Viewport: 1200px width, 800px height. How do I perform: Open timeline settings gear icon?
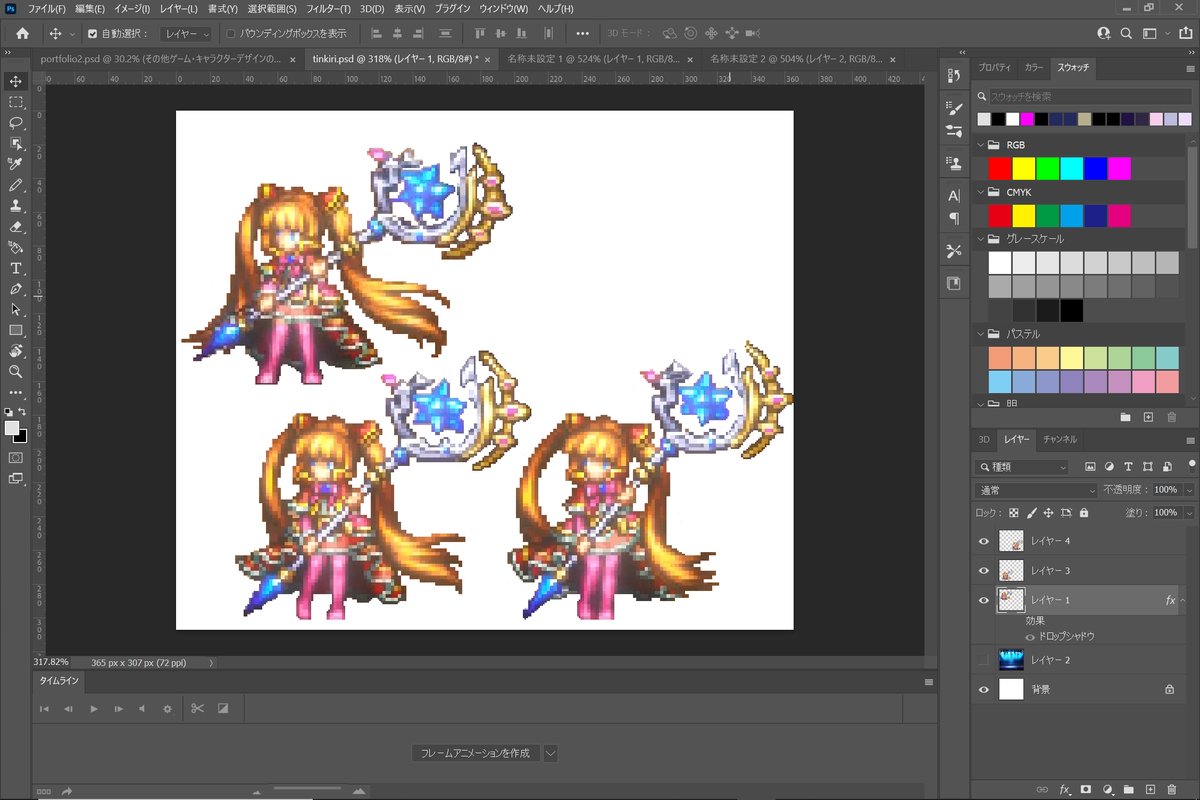pyautogui.click(x=167, y=708)
